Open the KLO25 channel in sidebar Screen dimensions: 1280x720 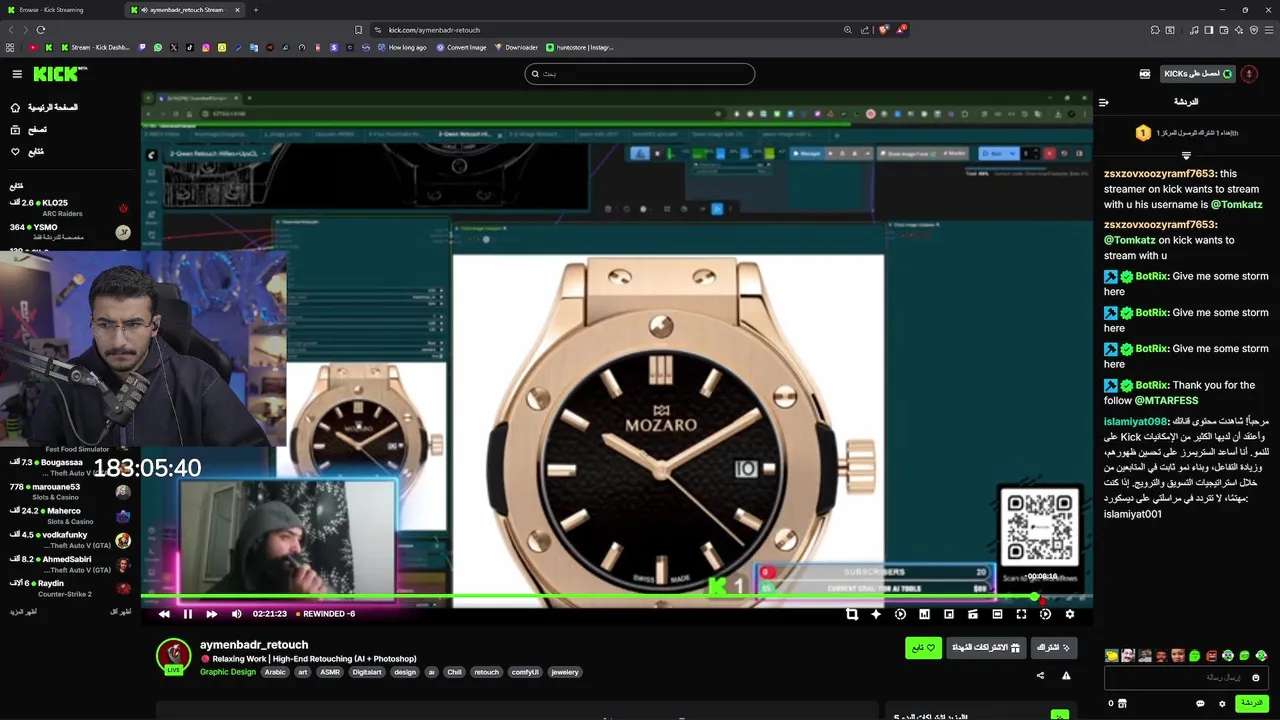(x=68, y=208)
